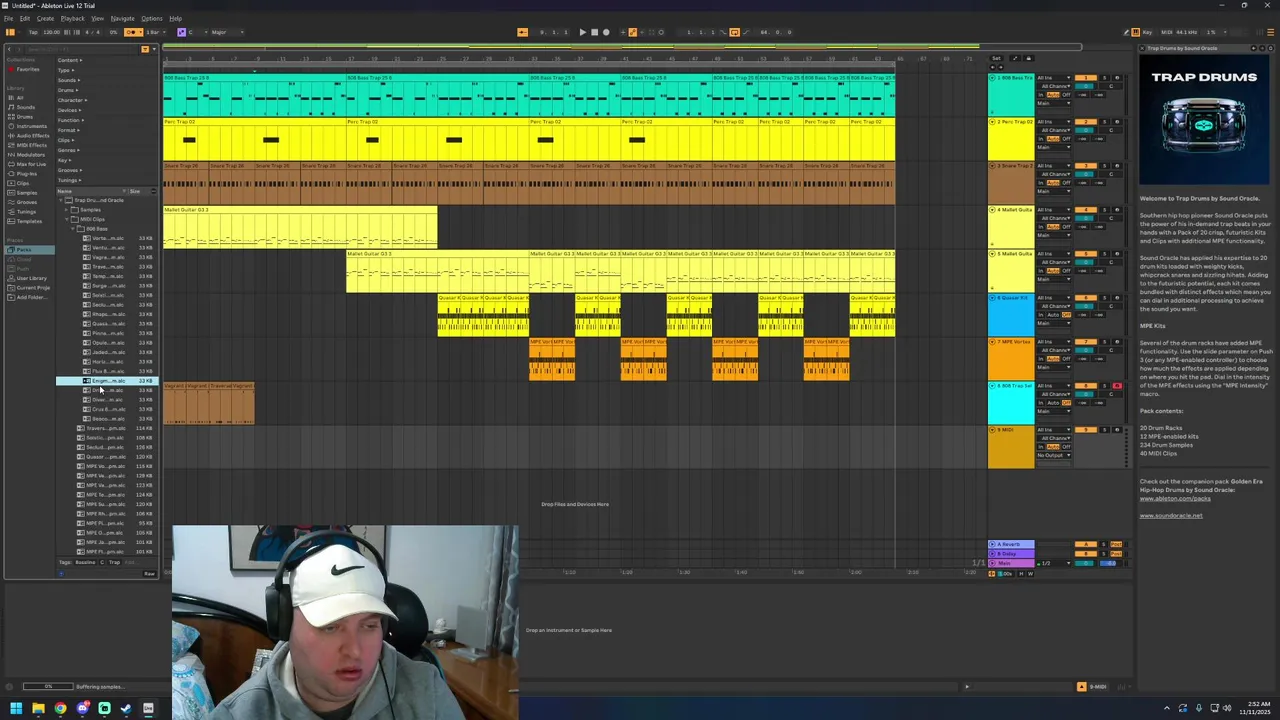Open the Samples category in browser
1280x720 pixels.
click(x=26, y=192)
